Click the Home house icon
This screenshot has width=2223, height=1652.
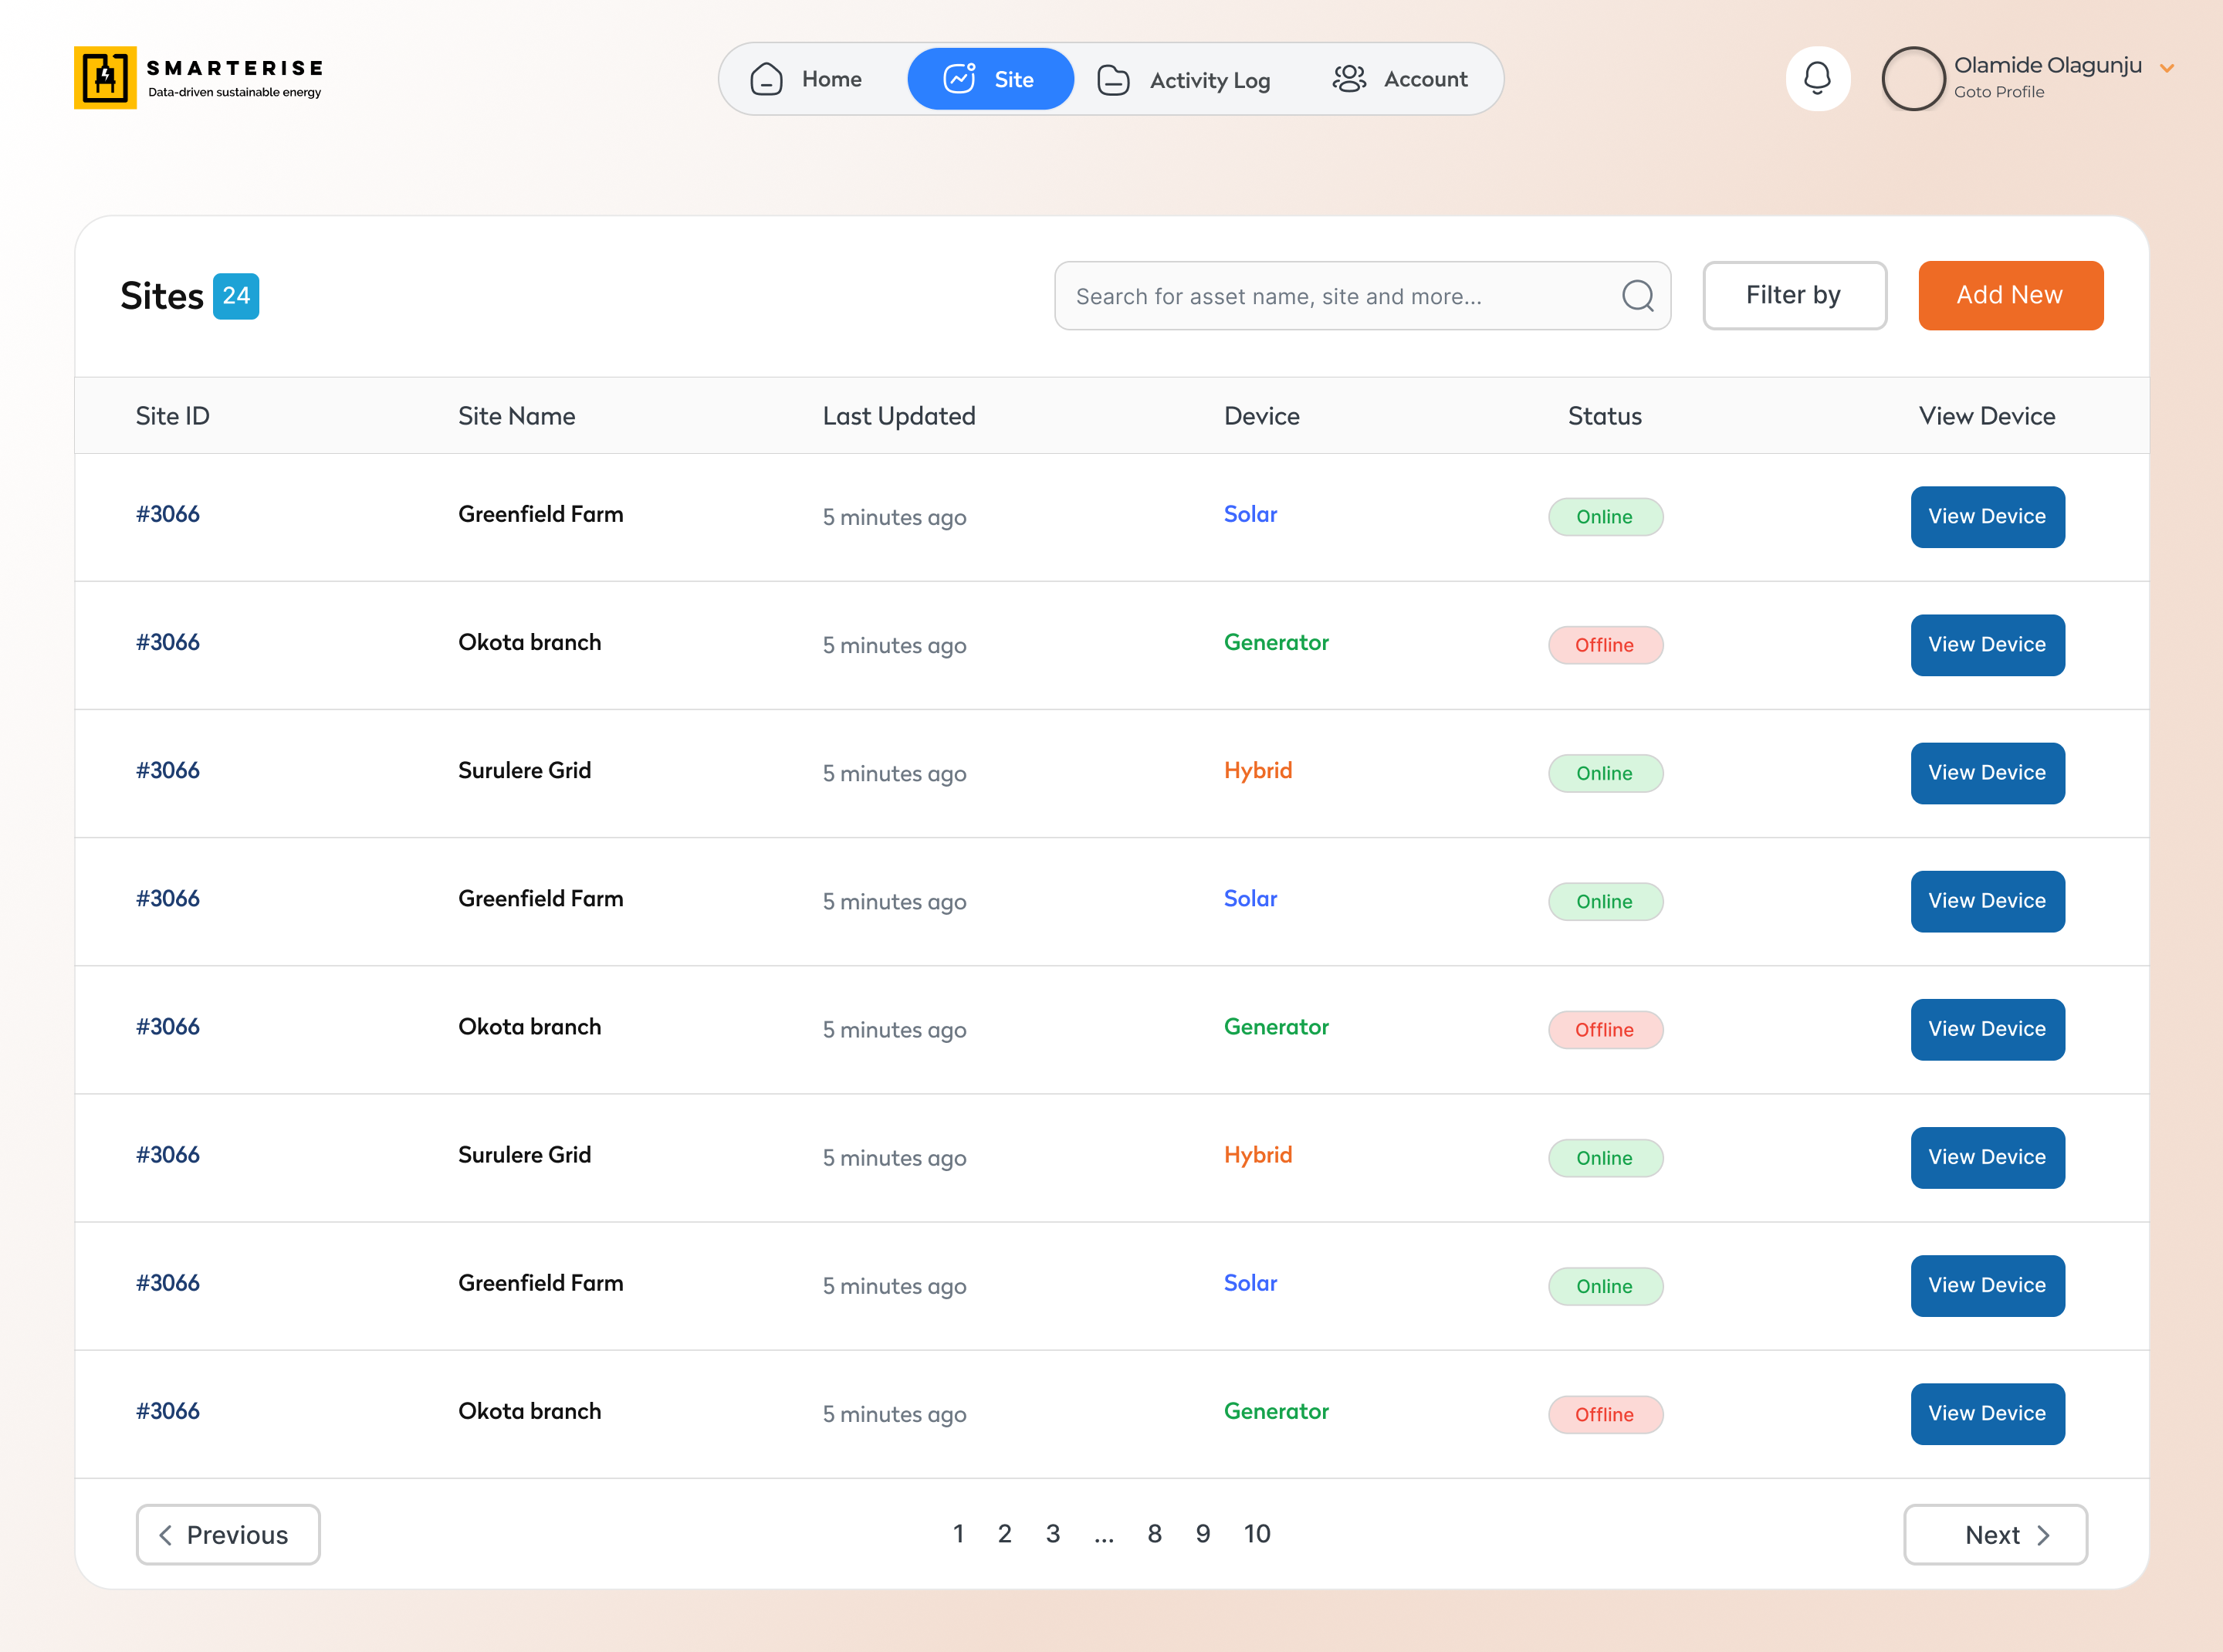point(766,79)
